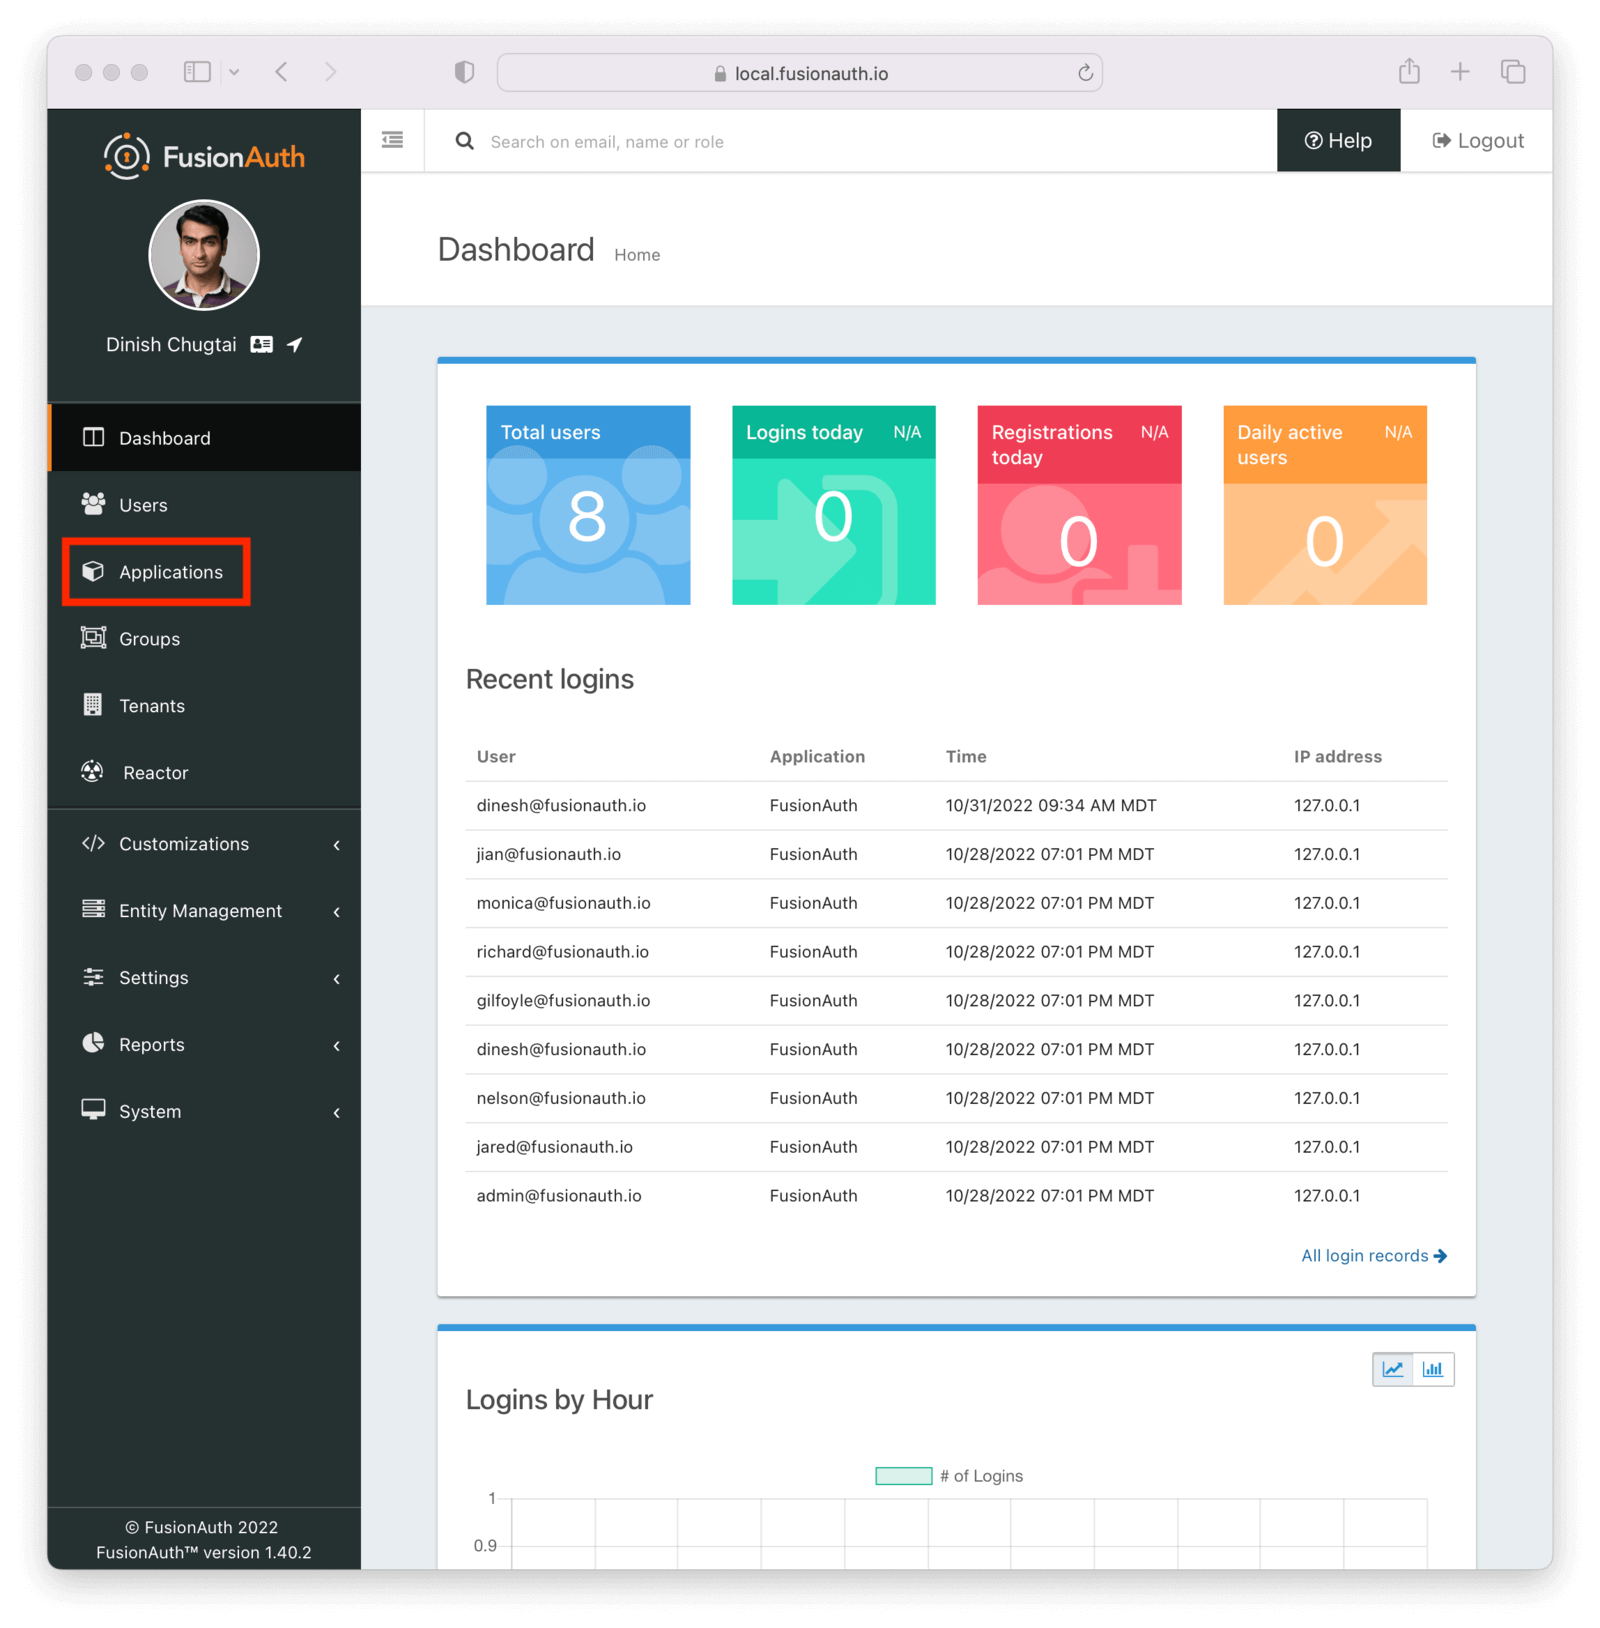Click the Entity Management server icon
Screen dimensions: 1600x1628
[x=93, y=909]
